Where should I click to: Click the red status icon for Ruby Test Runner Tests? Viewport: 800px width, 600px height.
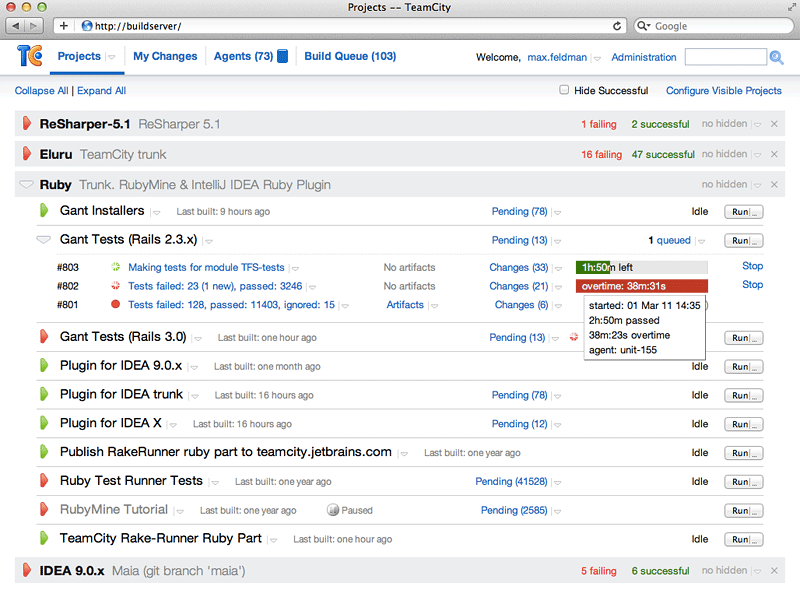pos(44,481)
